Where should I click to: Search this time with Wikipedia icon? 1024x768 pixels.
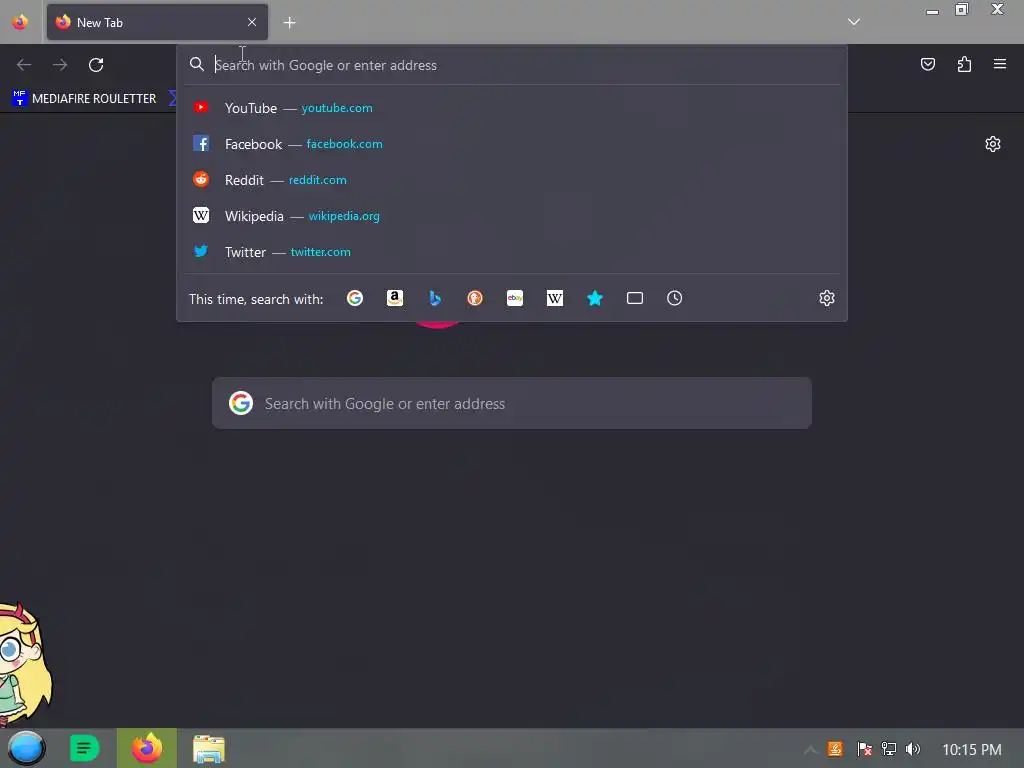click(554, 298)
